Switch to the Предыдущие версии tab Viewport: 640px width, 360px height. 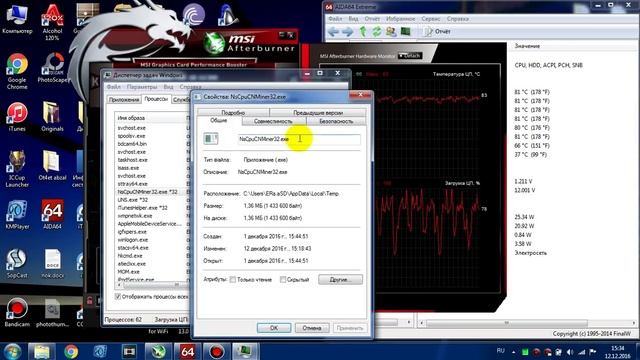tap(318, 112)
